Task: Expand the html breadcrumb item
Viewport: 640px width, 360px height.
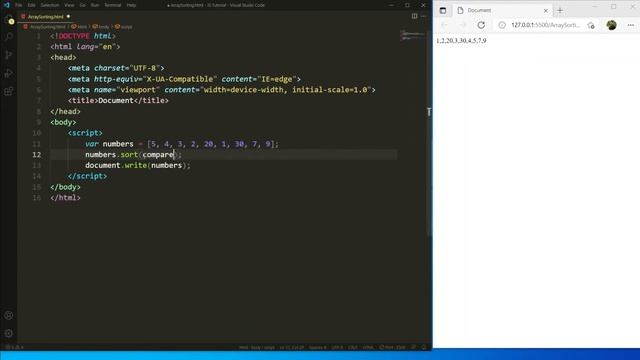Action: coord(79,27)
